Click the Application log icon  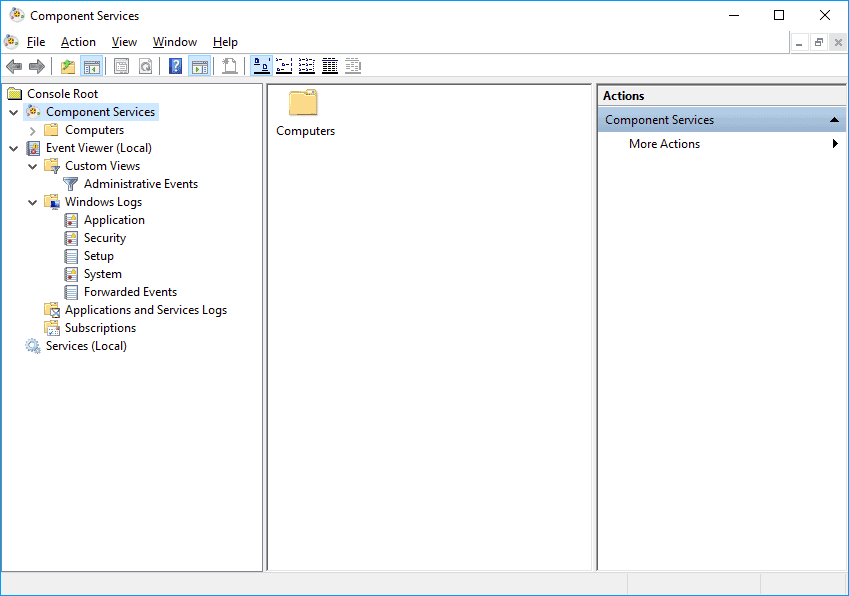(71, 220)
